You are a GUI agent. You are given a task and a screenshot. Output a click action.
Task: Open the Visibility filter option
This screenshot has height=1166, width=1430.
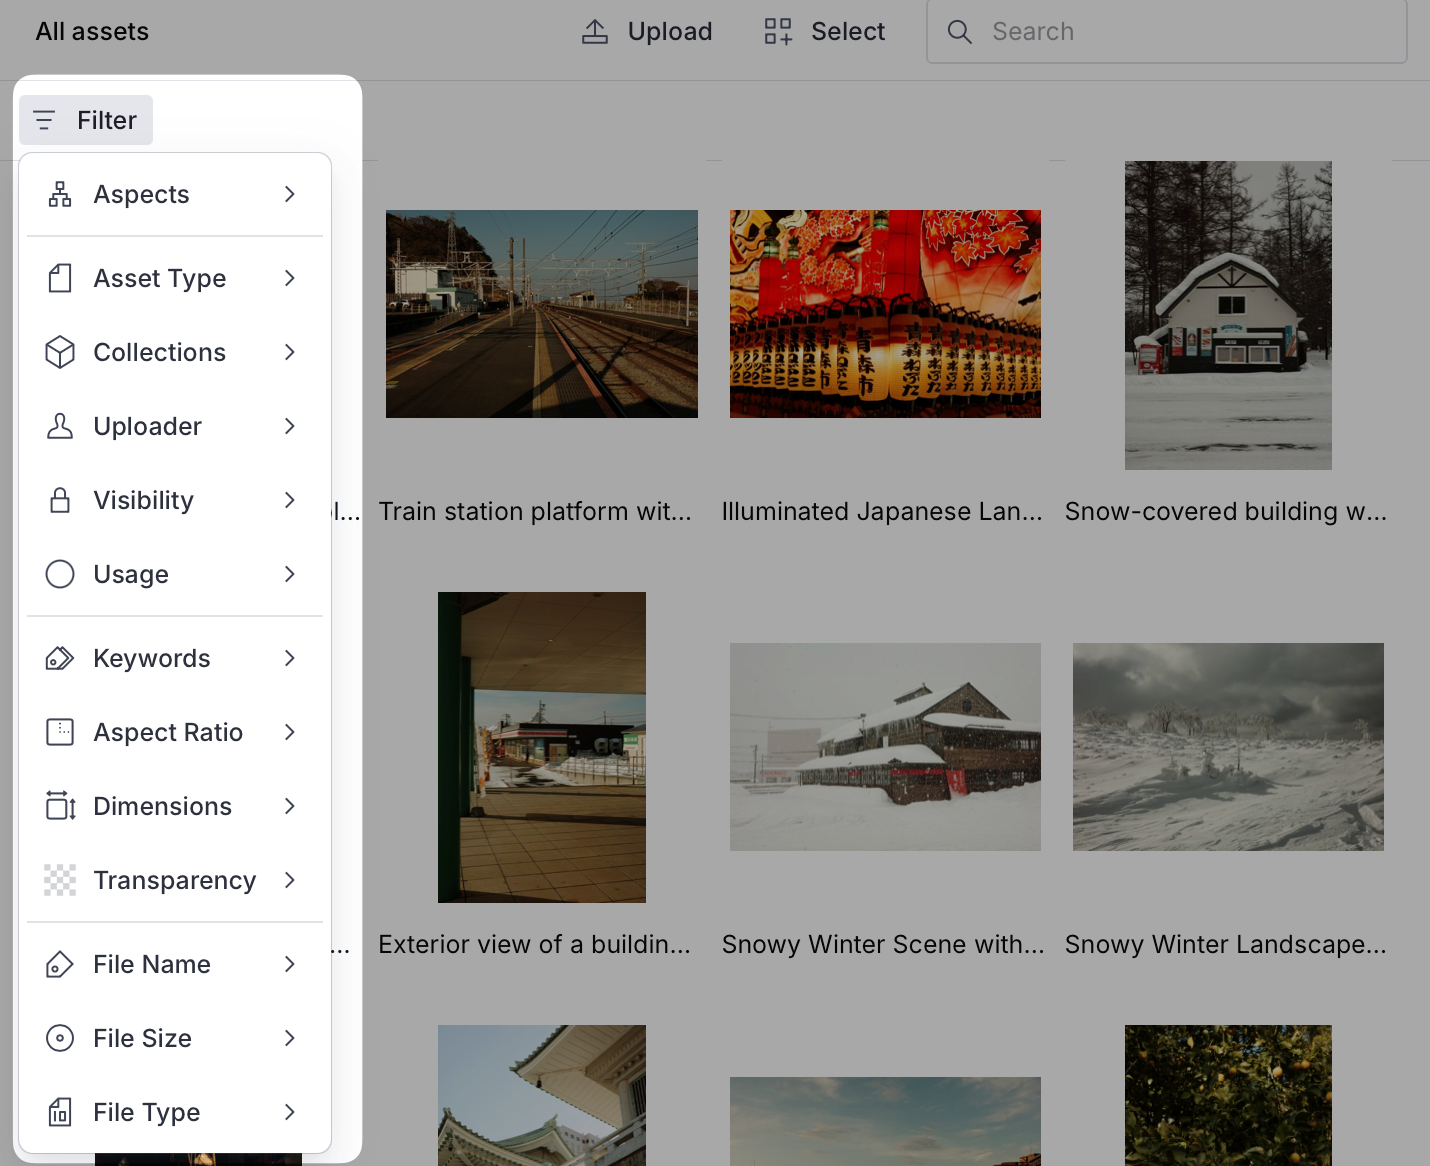pos(175,500)
